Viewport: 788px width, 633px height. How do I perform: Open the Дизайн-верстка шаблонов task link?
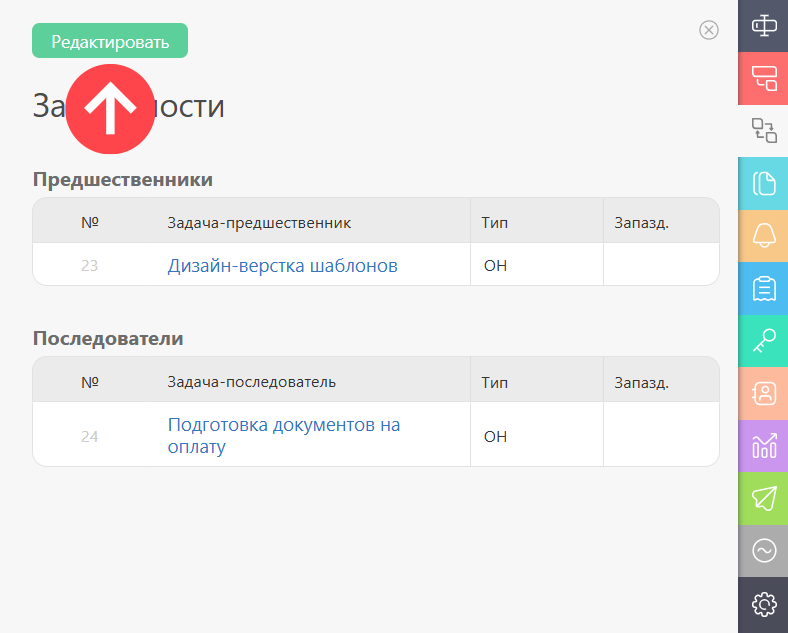pyautogui.click(x=282, y=265)
